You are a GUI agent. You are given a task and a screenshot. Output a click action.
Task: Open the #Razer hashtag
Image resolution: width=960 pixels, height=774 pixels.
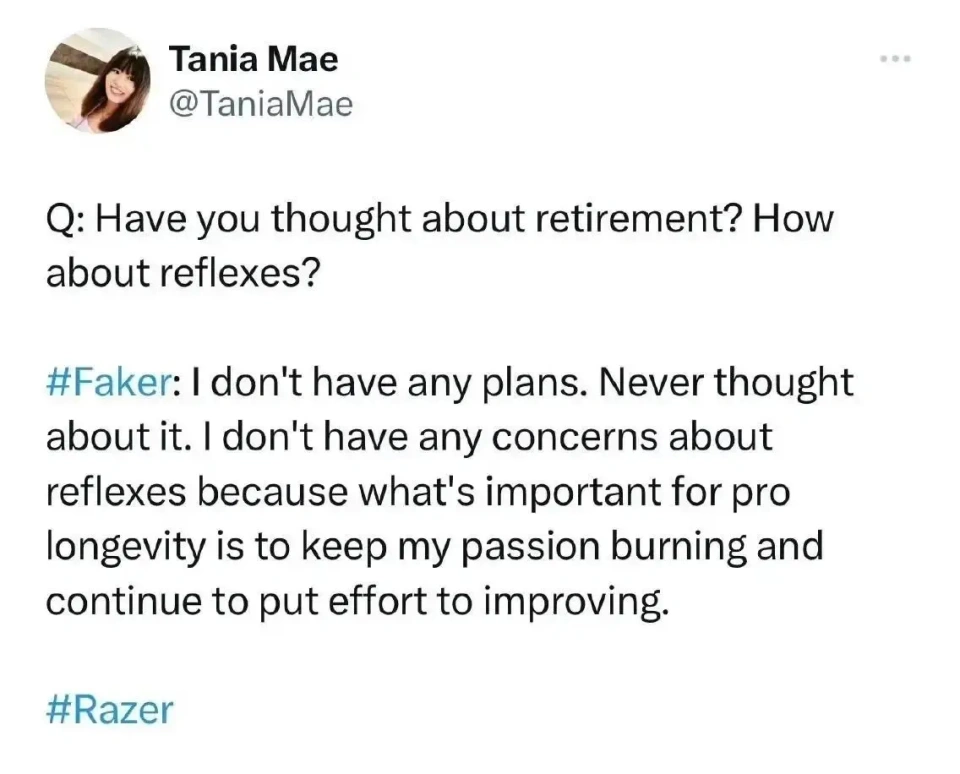click(x=110, y=710)
